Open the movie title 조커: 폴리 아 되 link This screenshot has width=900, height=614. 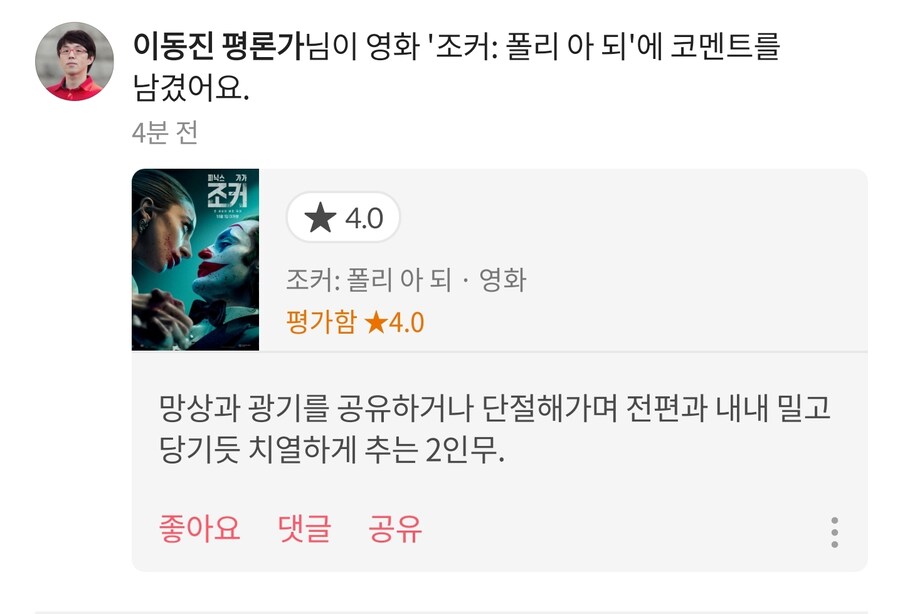click(x=368, y=280)
